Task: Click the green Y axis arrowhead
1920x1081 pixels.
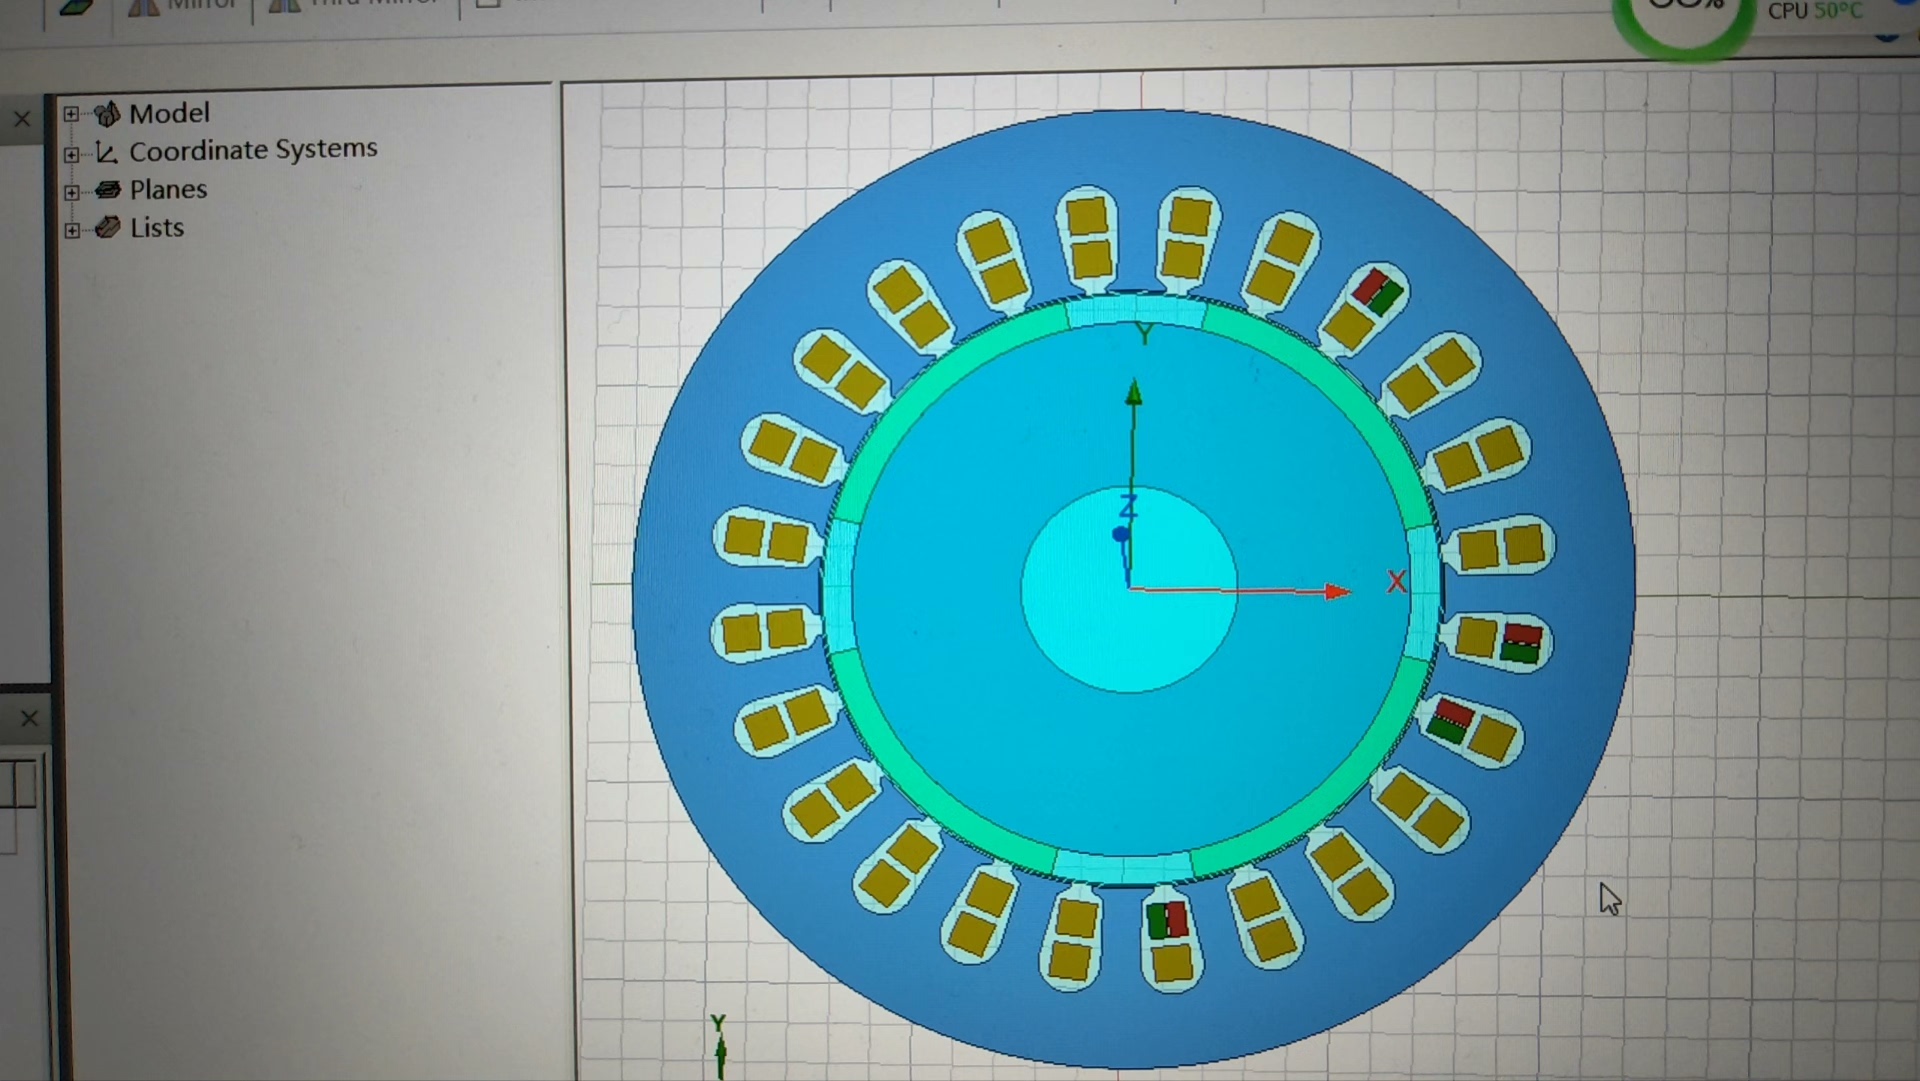Action: point(1133,393)
